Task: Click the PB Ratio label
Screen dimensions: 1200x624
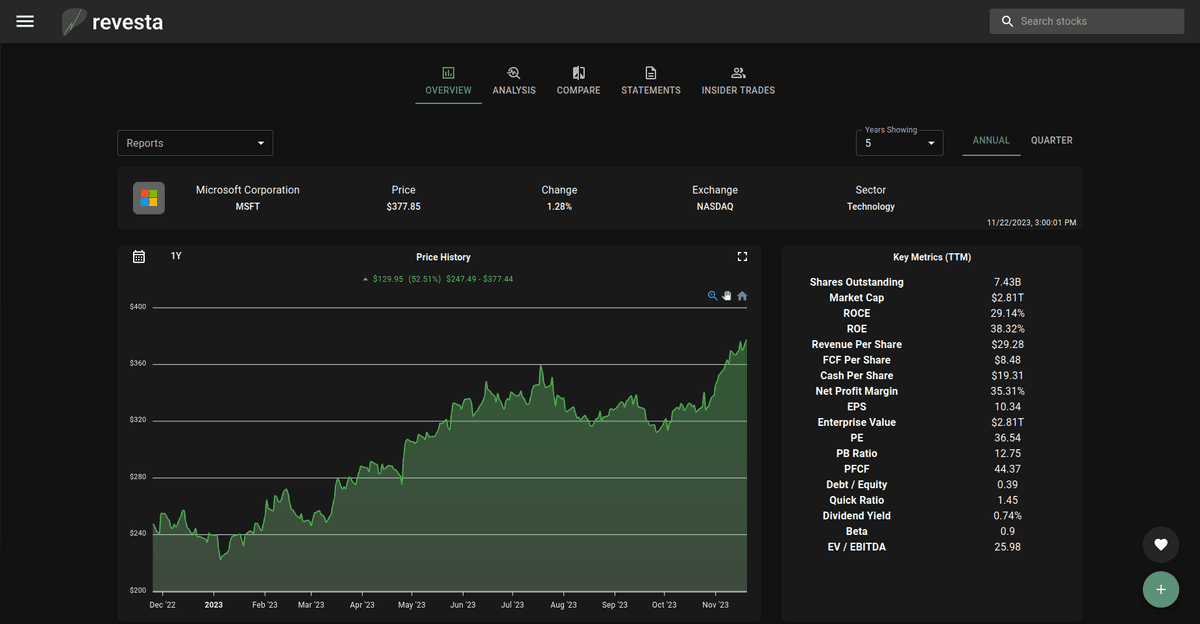Action: point(857,454)
